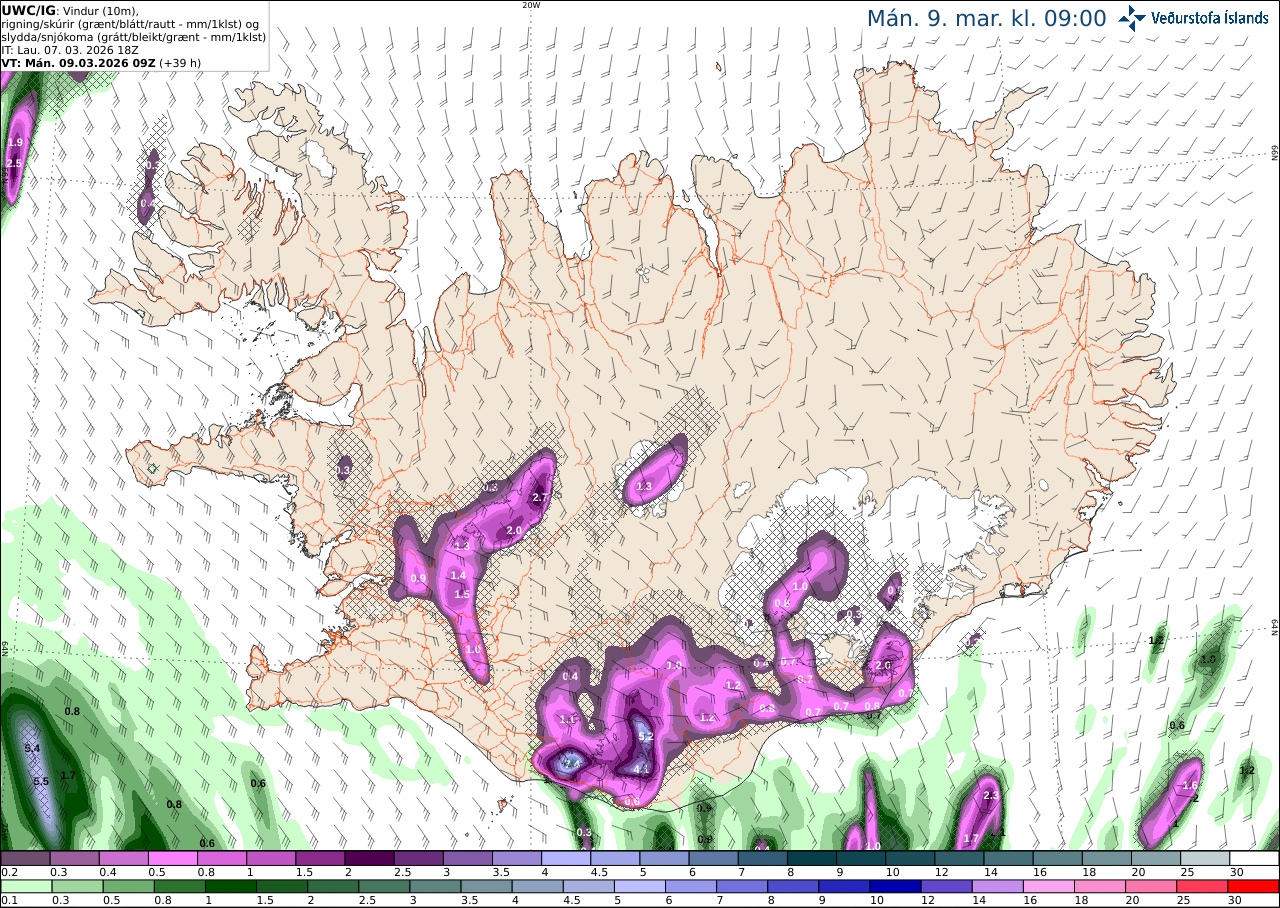Click the 66N latitude label

click(1274, 153)
